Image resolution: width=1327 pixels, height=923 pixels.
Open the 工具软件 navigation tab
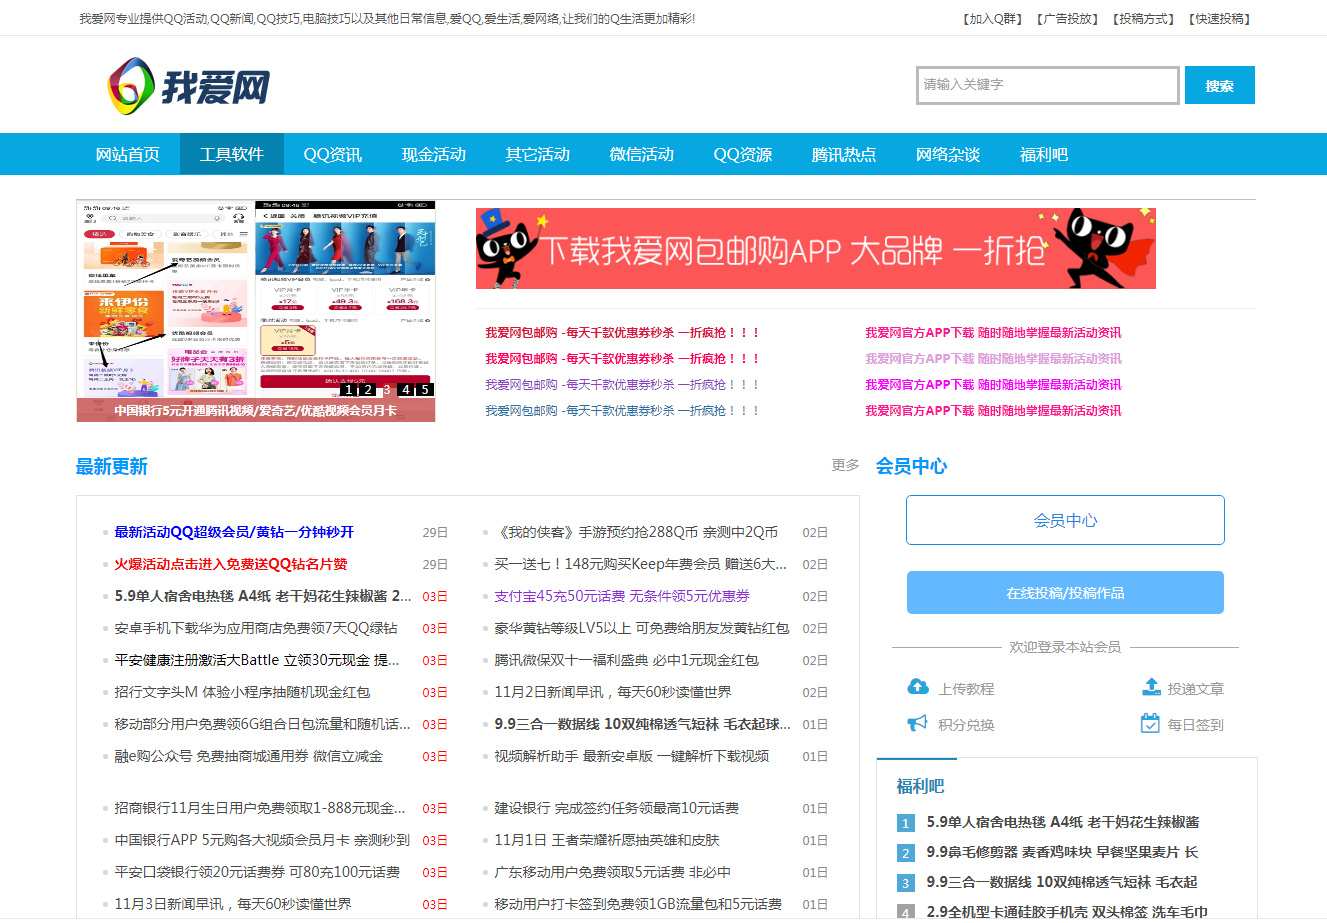(x=231, y=154)
